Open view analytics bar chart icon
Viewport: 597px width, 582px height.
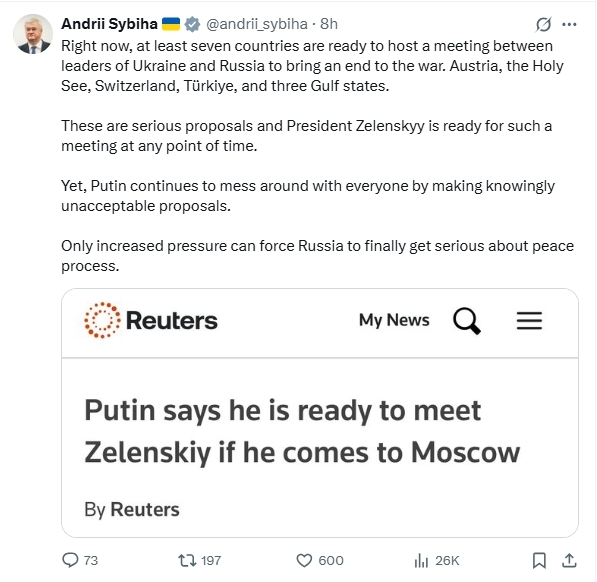click(421, 560)
